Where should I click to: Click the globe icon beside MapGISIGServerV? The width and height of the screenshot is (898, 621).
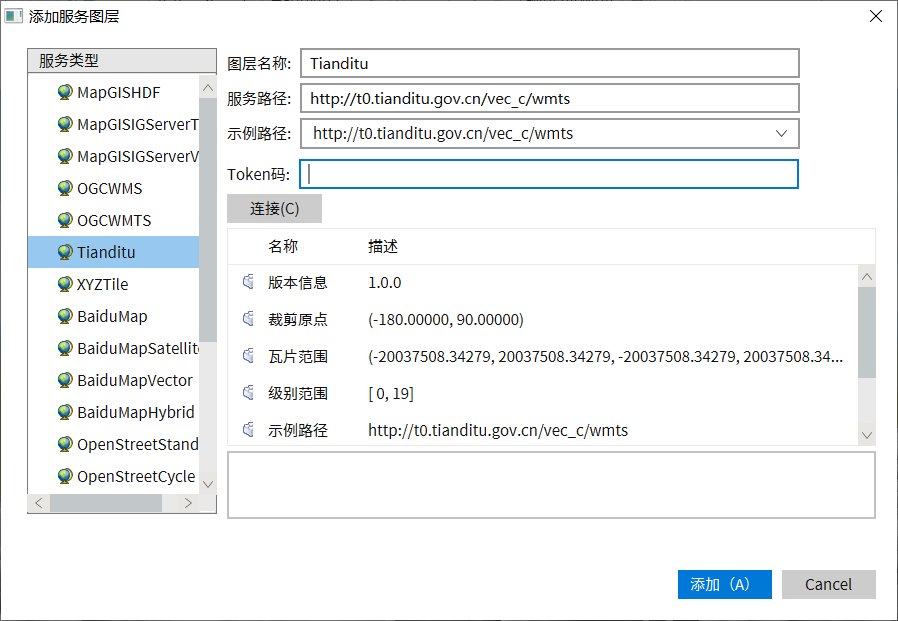[65, 156]
